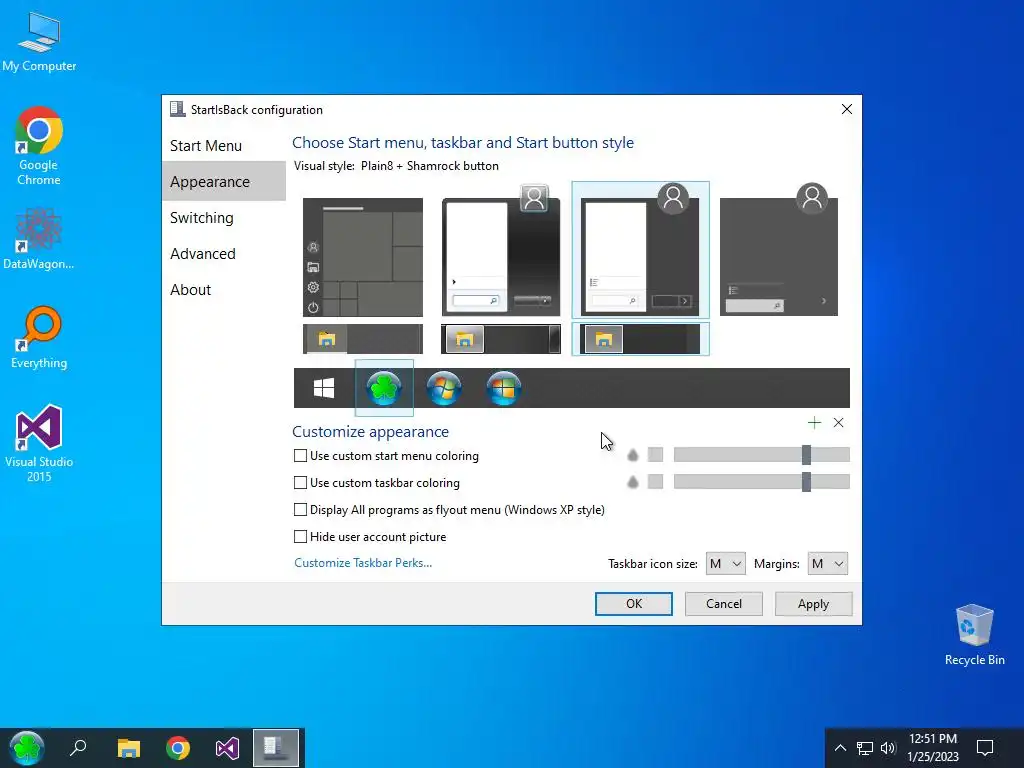Switch to Switching section
Image resolution: width=1024 pixels, height=768 pixels.
(x=223, y=217)
